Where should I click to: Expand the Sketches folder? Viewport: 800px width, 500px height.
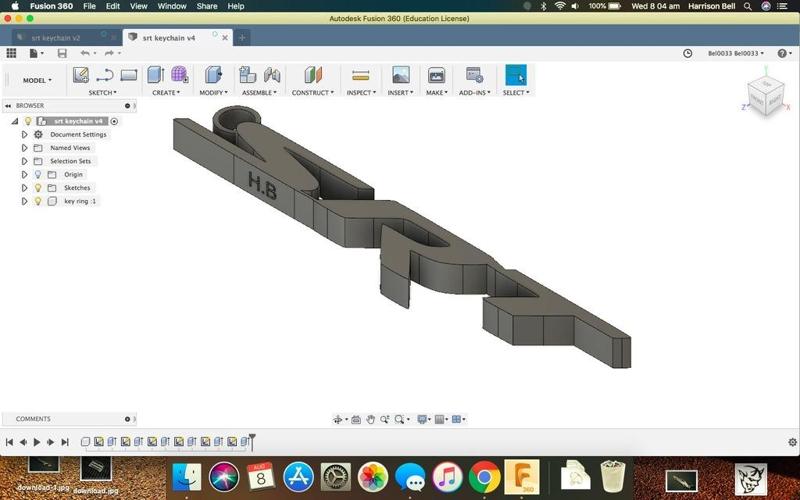coord(24,188)
